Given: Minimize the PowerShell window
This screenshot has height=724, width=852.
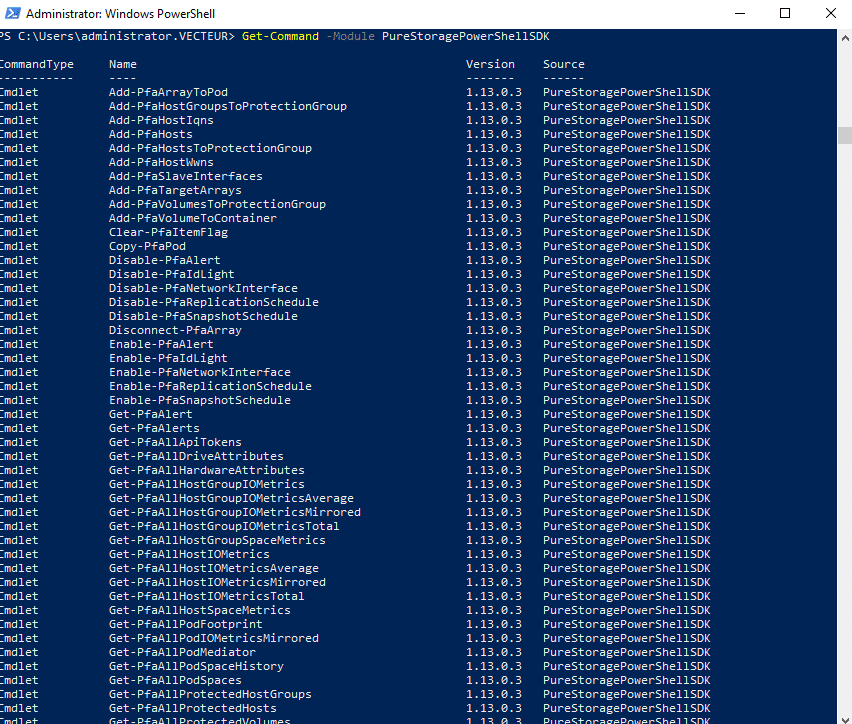Looking at the screenshot, I should pos(739,13).
